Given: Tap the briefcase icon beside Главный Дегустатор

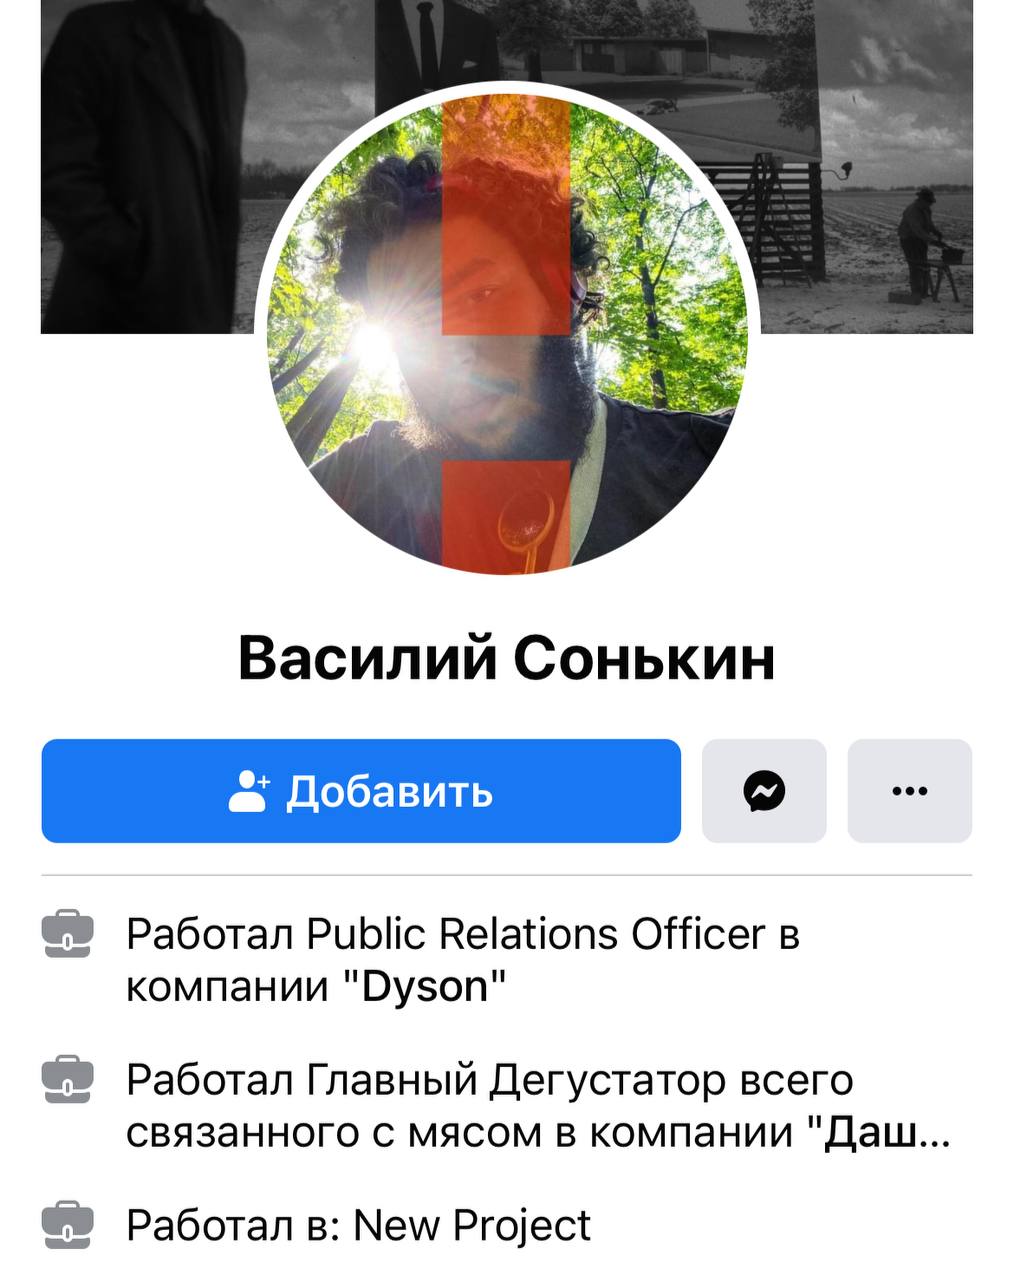Looking at the screenshot, I should pyautogui.click(x=67, y=1080).
